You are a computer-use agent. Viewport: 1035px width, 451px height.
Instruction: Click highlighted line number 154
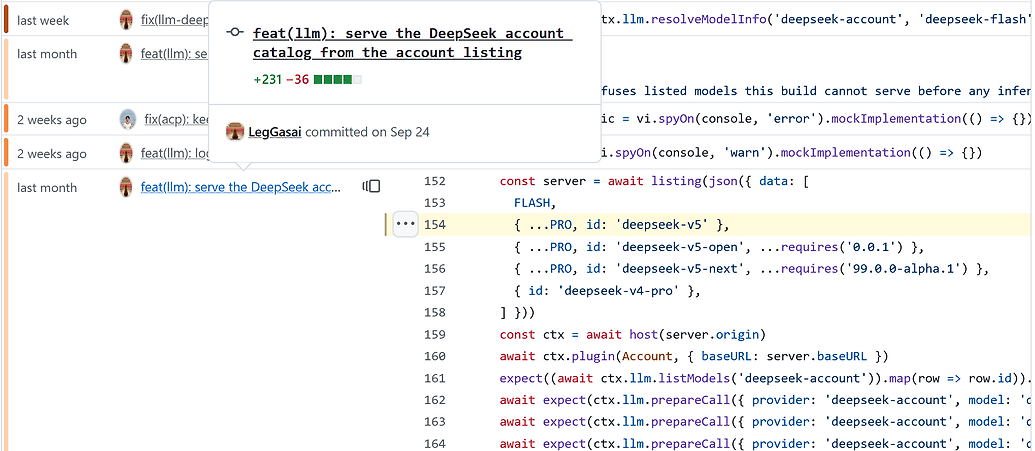pyautogui.click(x=435, y=225)
